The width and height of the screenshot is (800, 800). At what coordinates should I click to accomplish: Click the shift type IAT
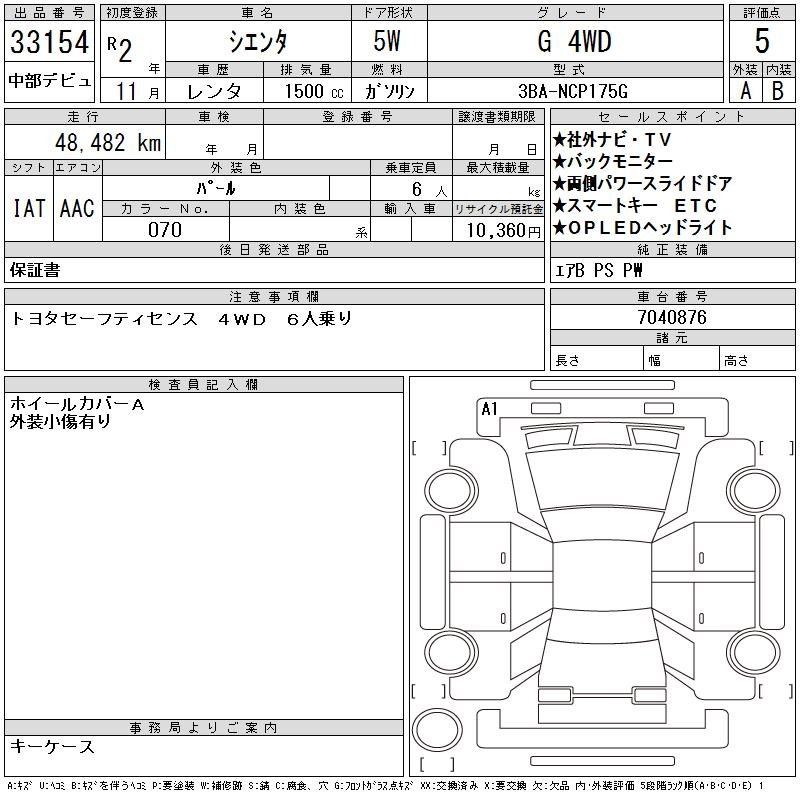click(x=29, y=208)
